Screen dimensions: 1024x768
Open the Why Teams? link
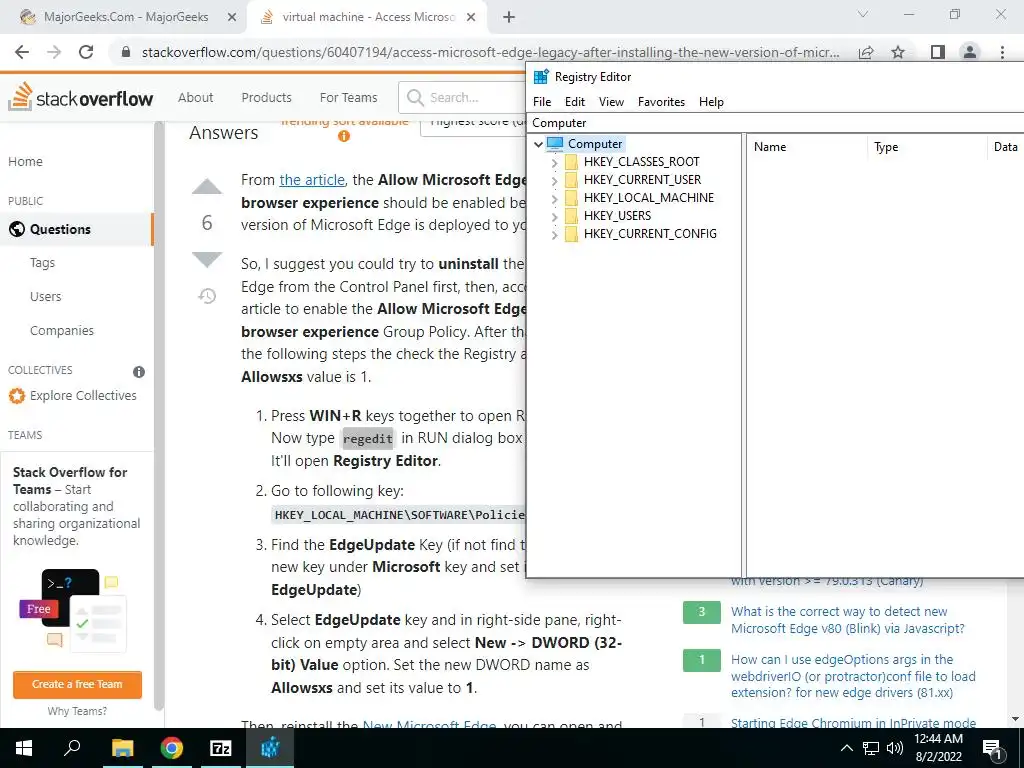(77, 711)
